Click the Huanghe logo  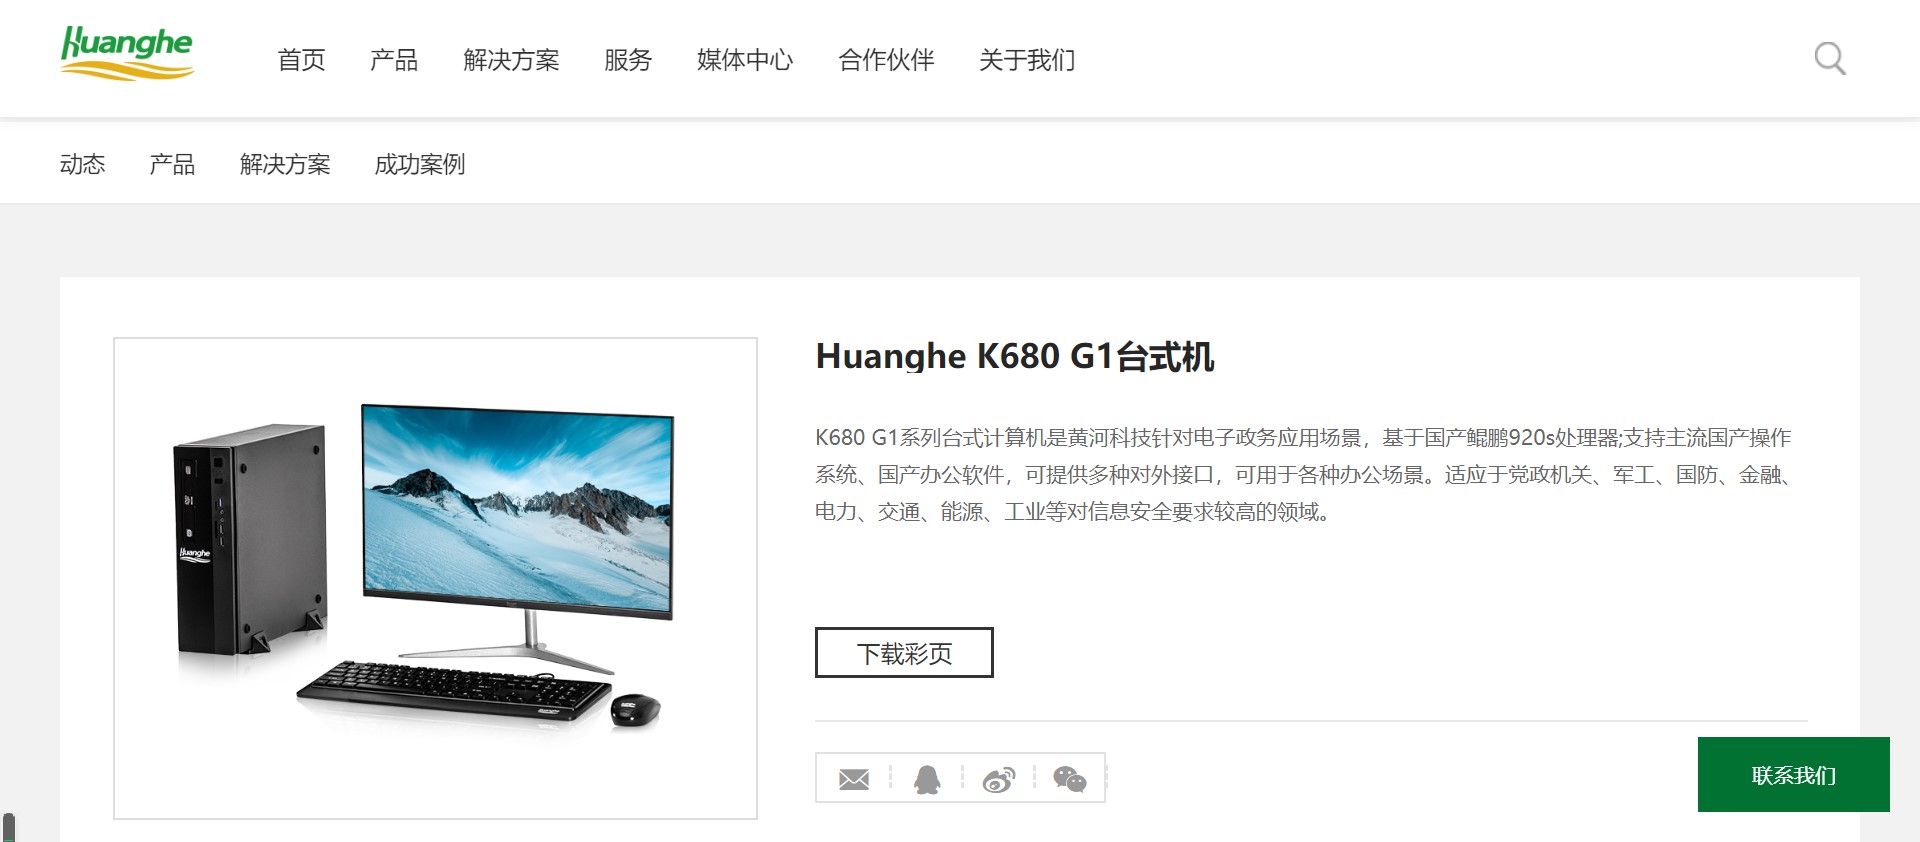pos(127,53)
